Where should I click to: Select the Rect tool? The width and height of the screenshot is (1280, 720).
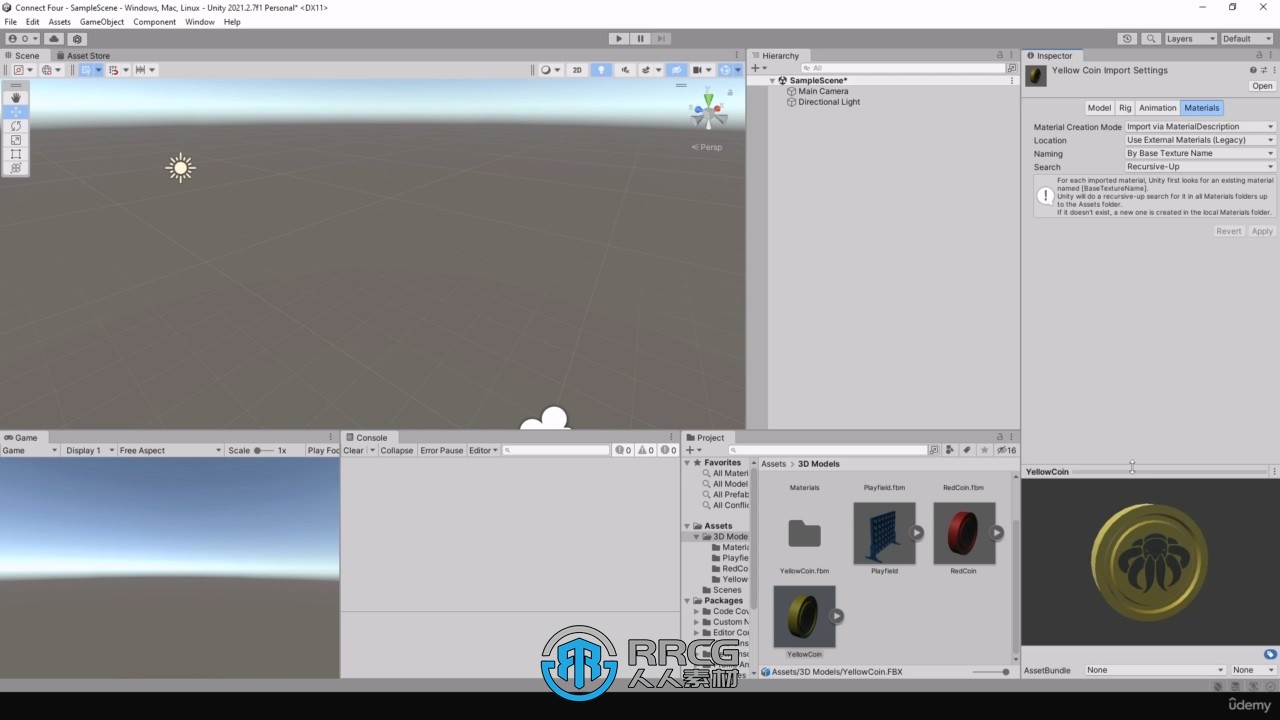[16, 154]
